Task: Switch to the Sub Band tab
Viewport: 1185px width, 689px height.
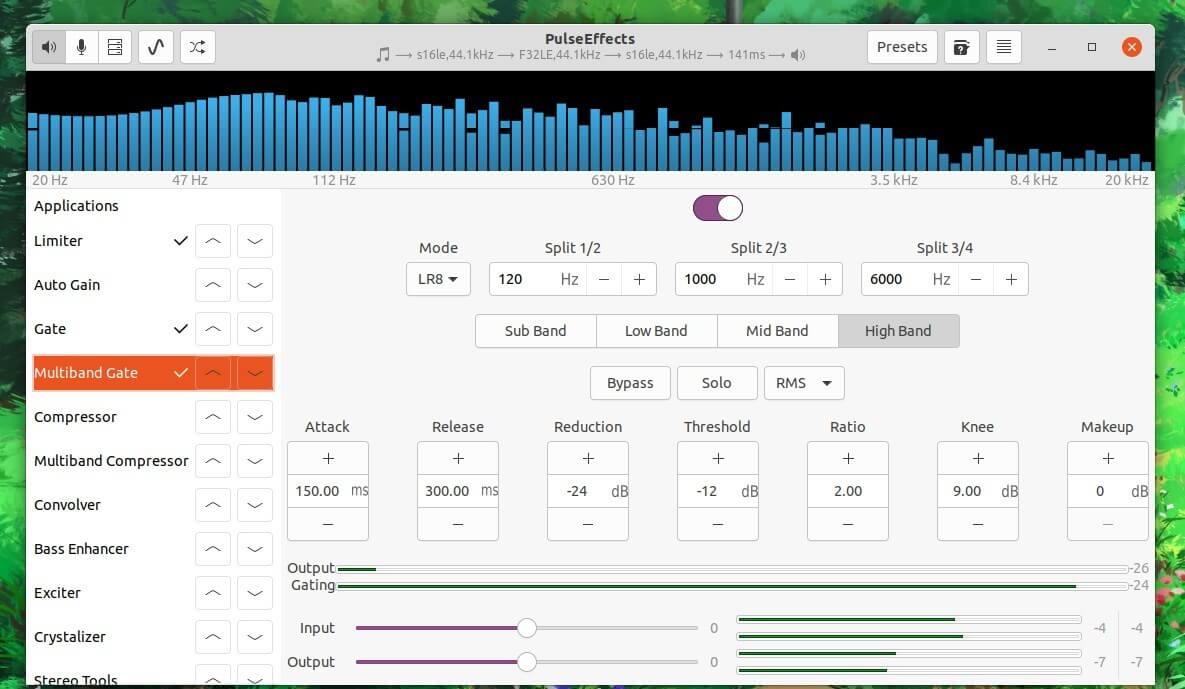Action: coord(535,331)
